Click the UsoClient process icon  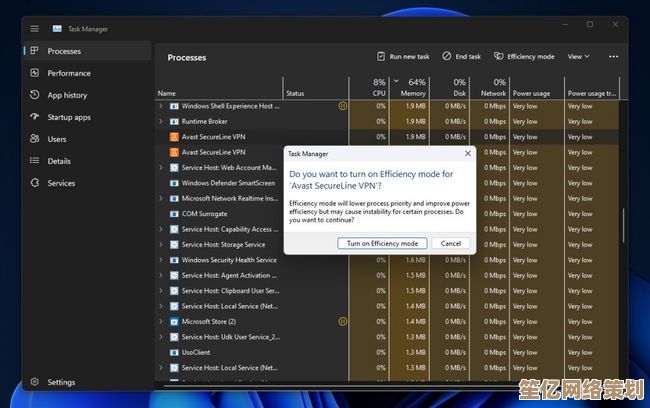174,352
